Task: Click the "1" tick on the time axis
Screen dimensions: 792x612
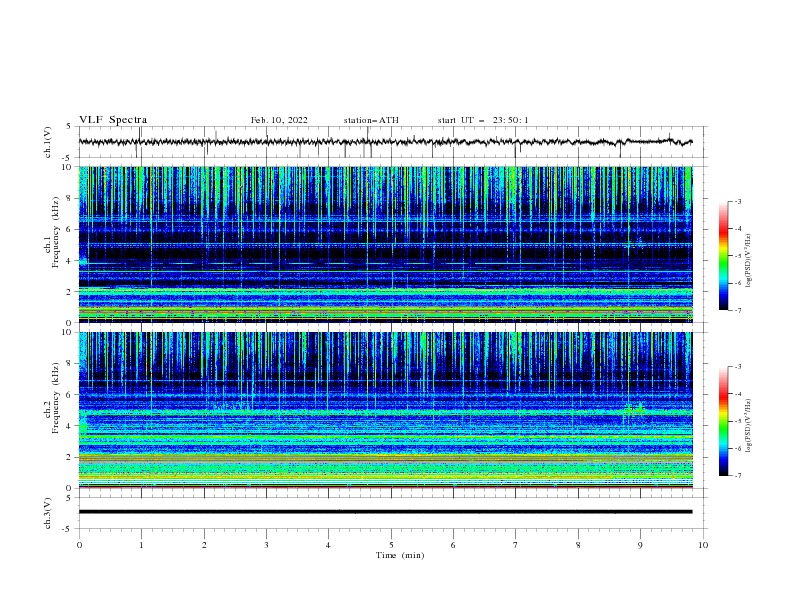Action: 141,545
